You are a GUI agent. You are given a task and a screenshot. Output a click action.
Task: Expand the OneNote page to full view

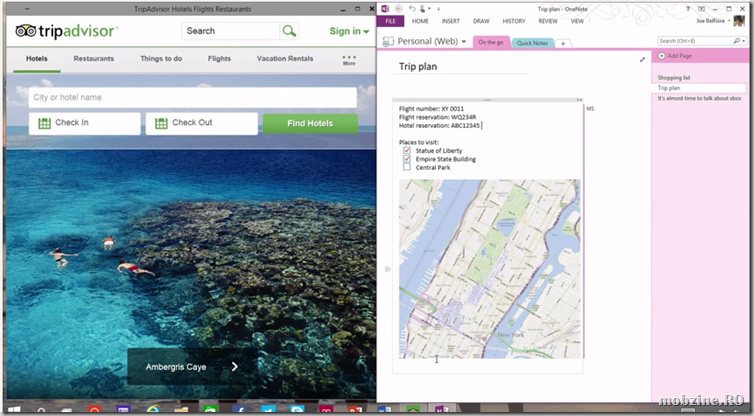(642, 60)
